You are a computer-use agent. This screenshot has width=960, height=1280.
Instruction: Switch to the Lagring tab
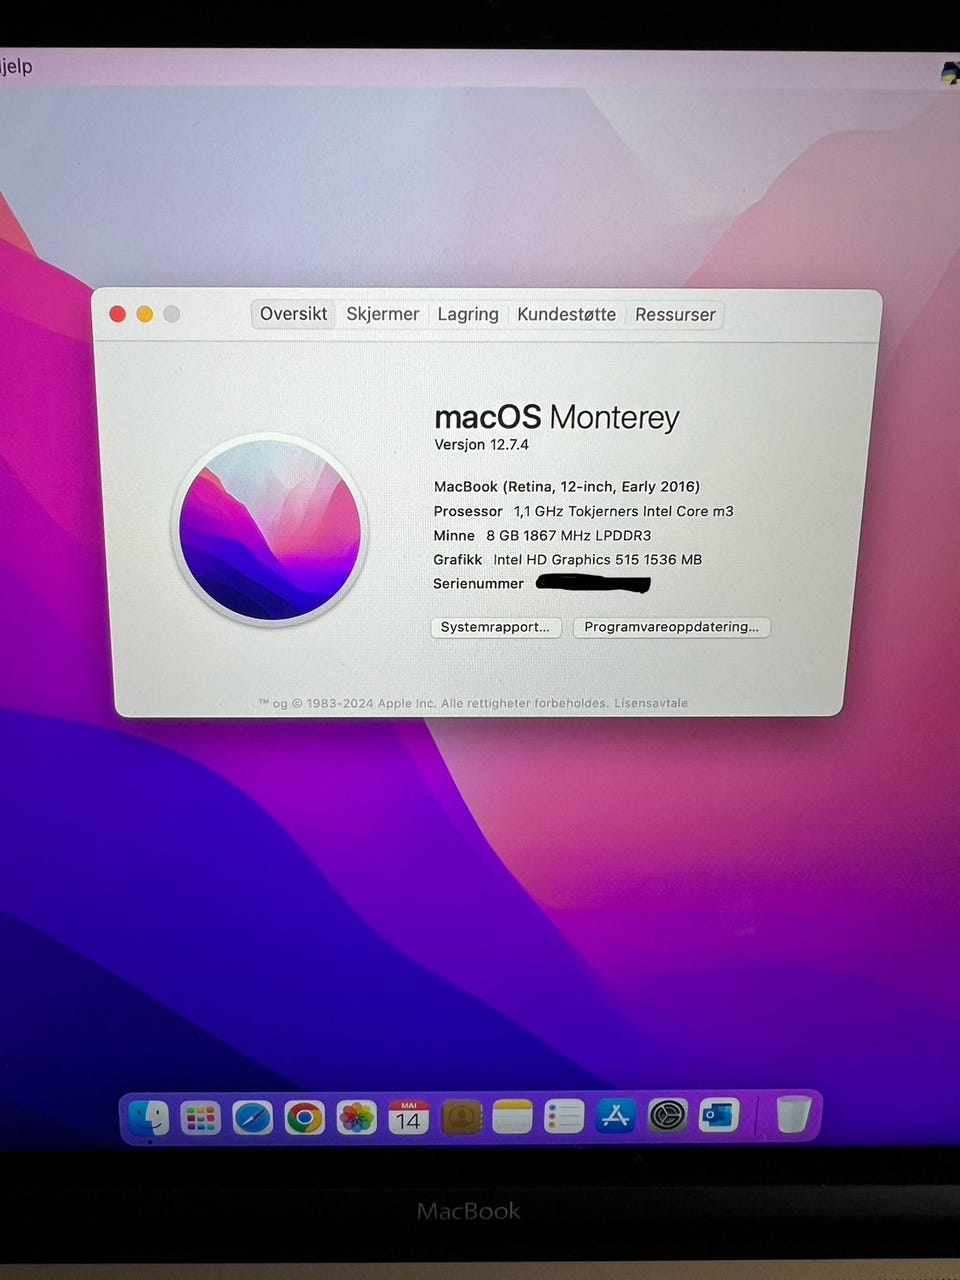[468, 314]
